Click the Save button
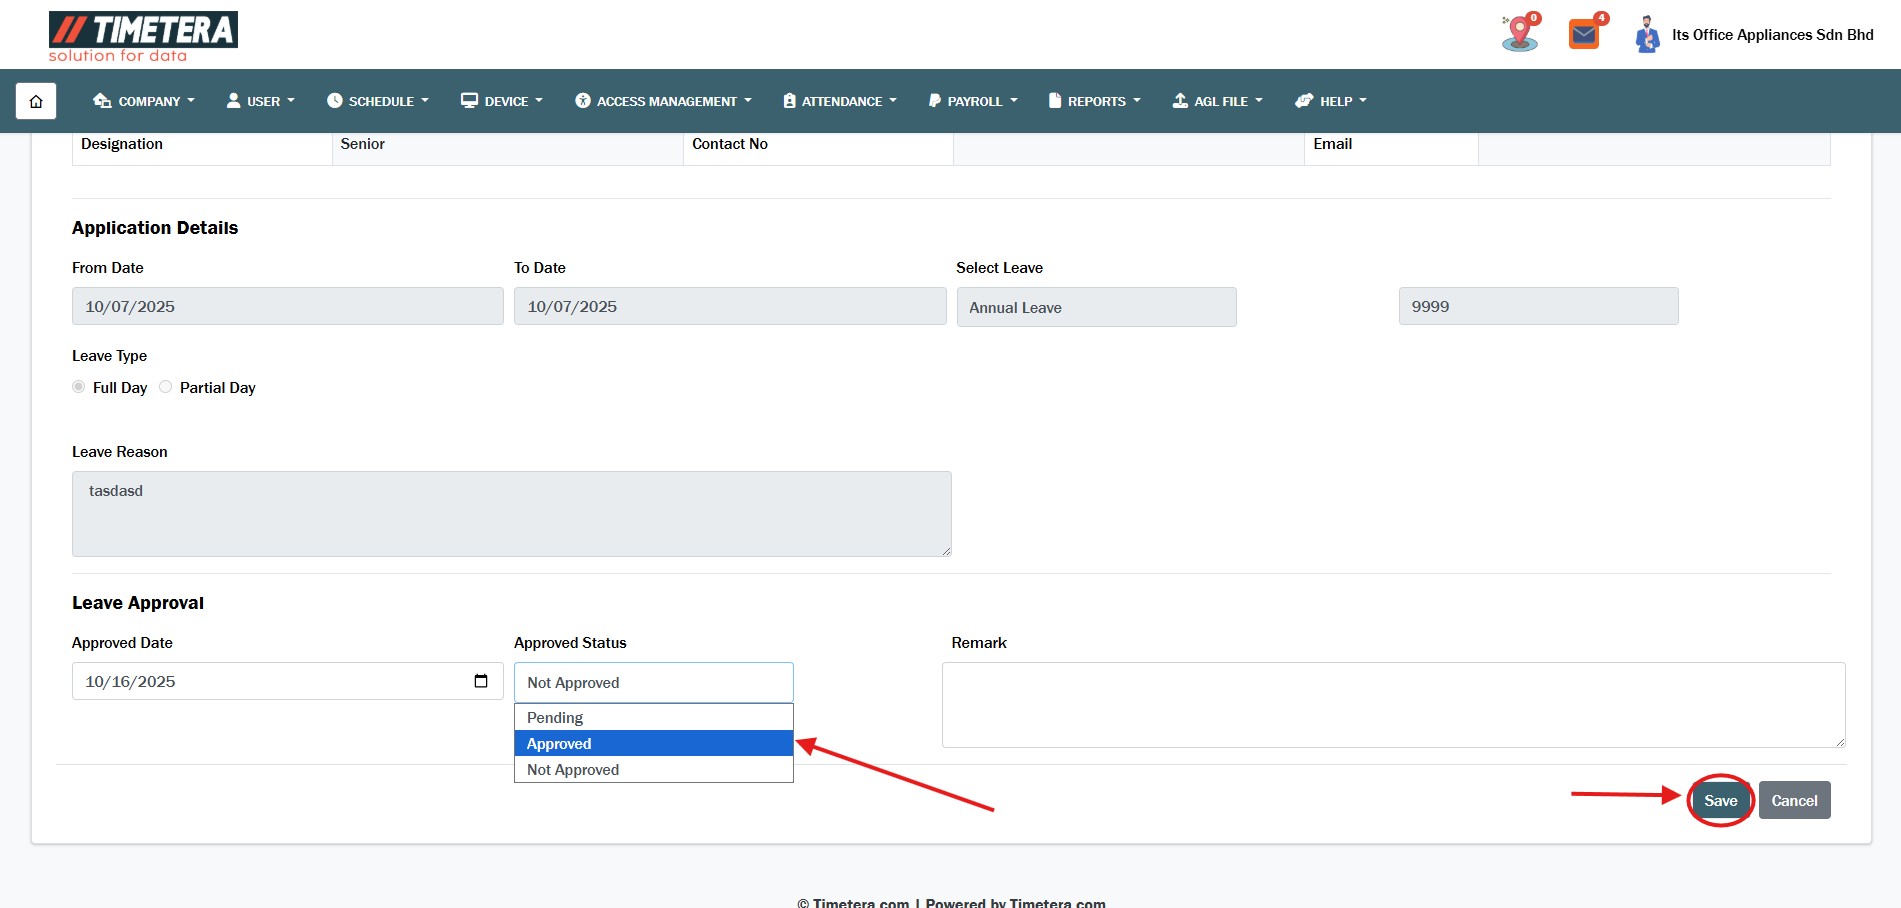 tap(1720, 800)
